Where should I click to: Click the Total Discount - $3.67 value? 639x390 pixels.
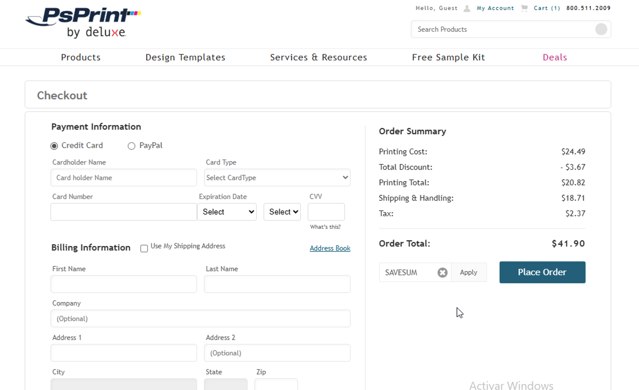click(x=573, y=167)
